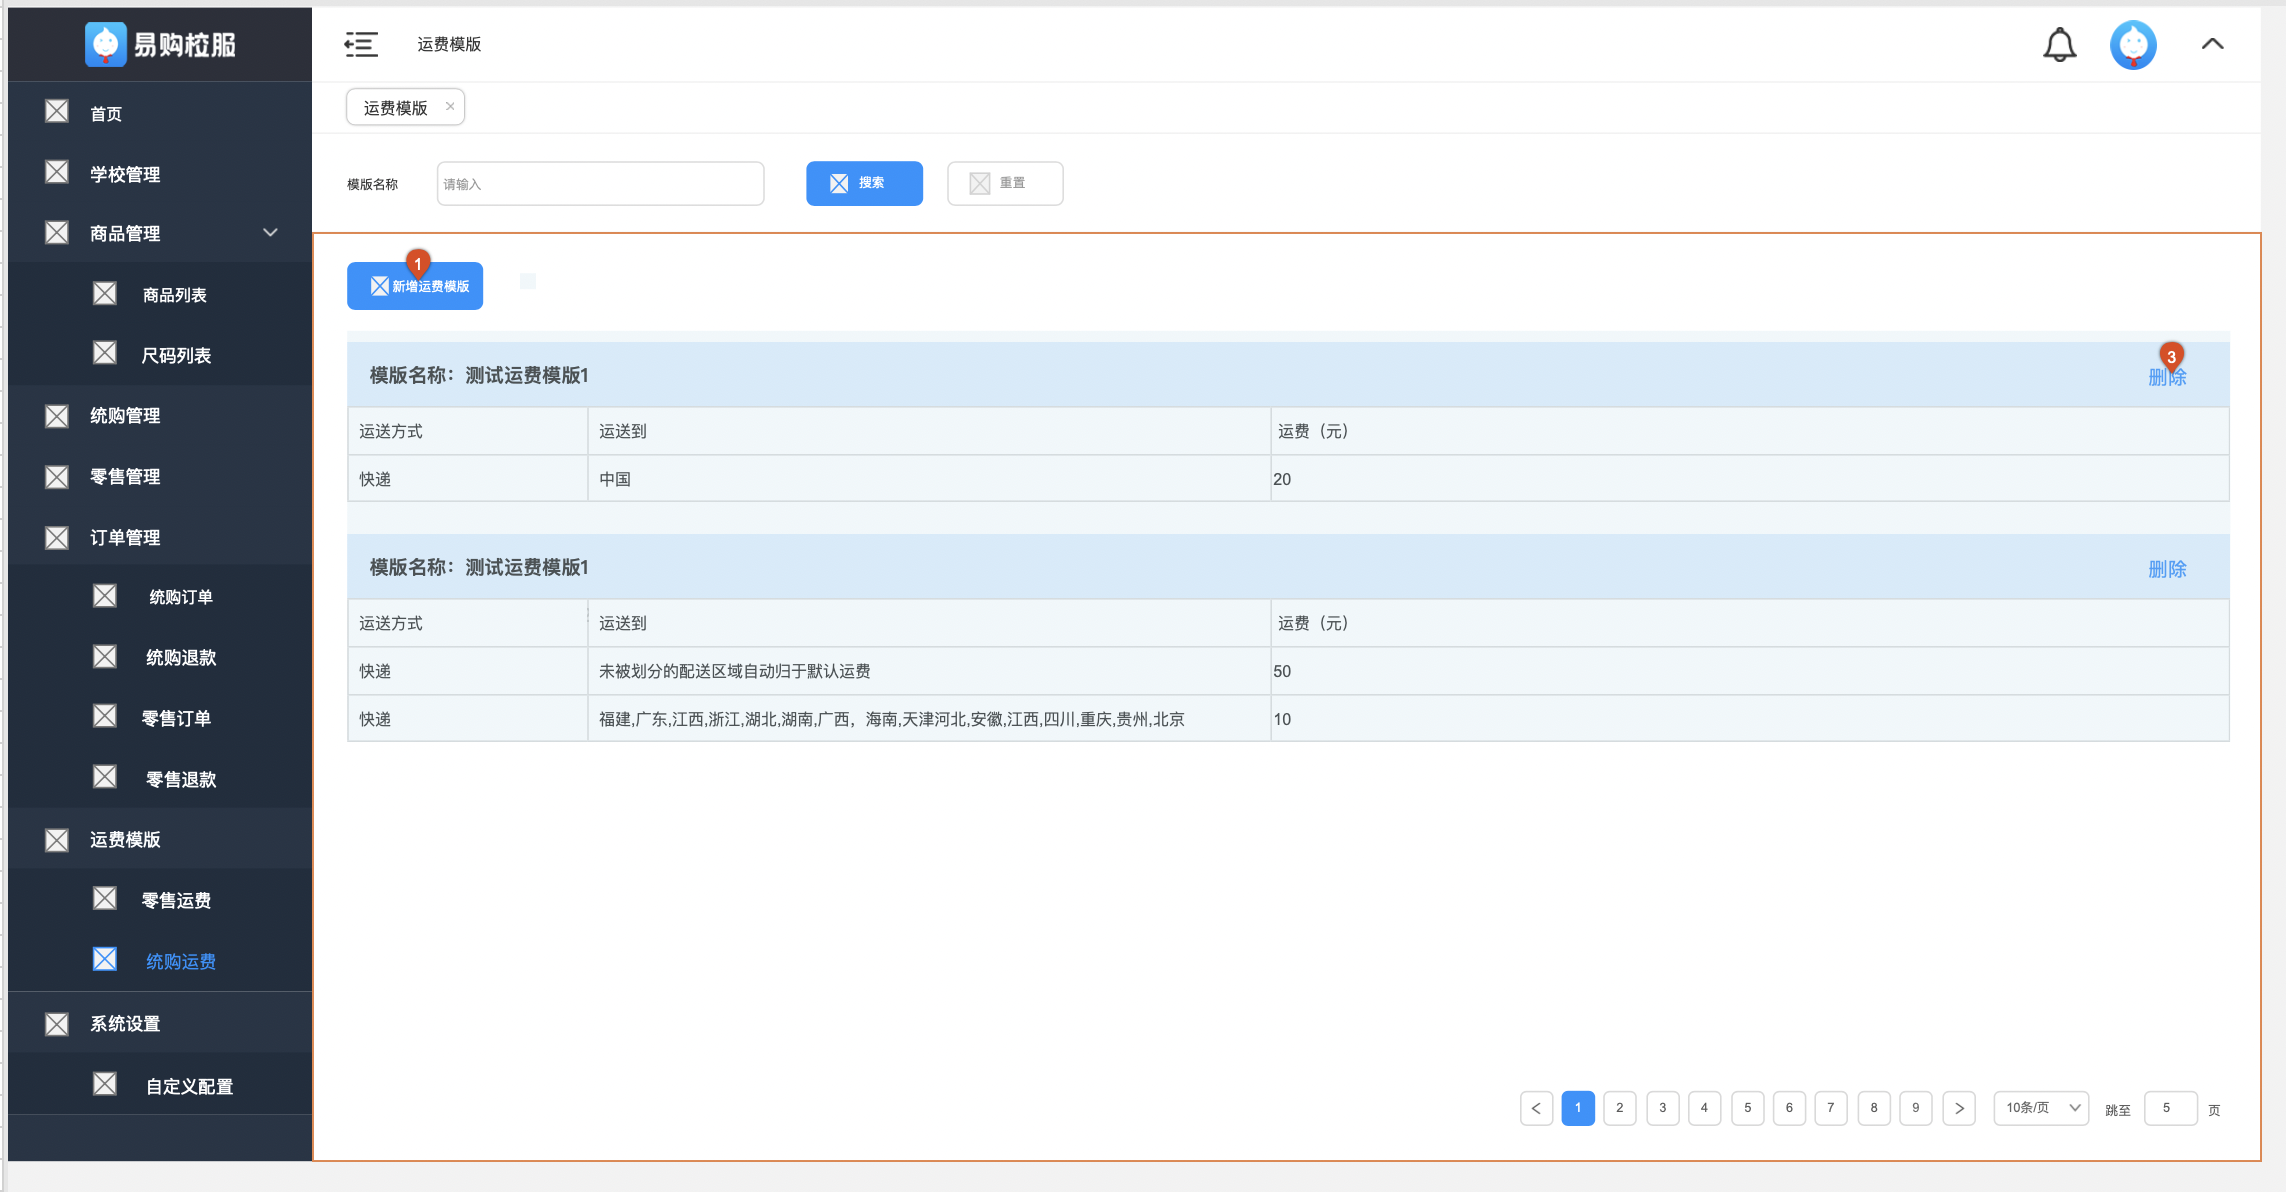Click the icon beside 零售运费
The width and height of the screenshot is (2286, 1192).
point(105,899)
